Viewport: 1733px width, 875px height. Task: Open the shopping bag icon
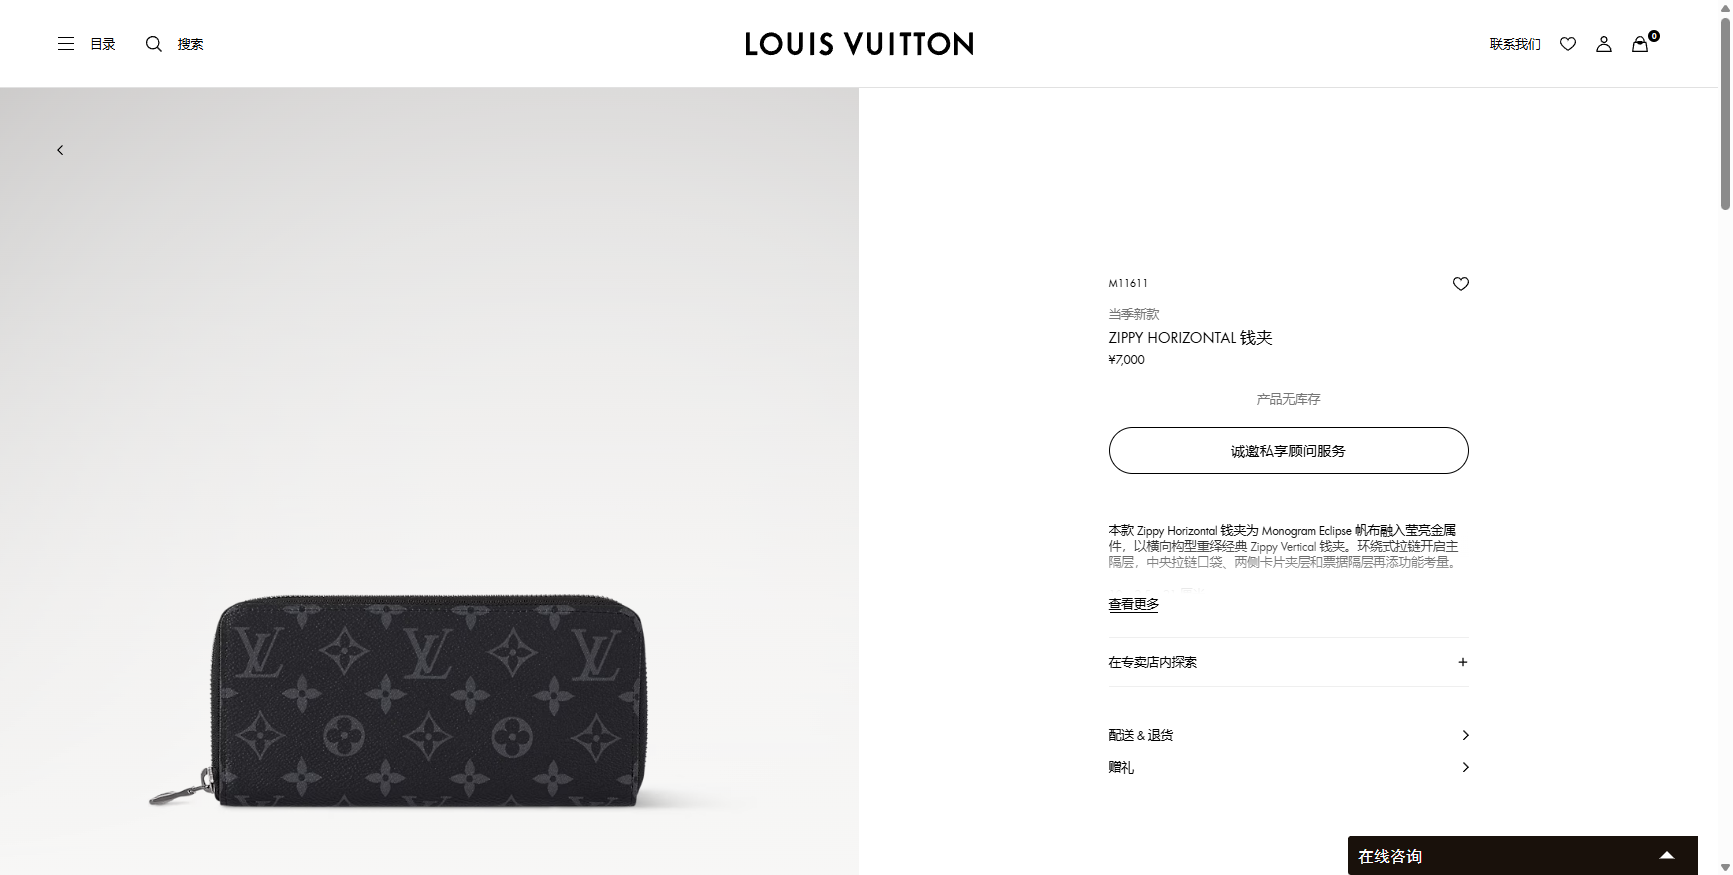(x=1640, y=44)
